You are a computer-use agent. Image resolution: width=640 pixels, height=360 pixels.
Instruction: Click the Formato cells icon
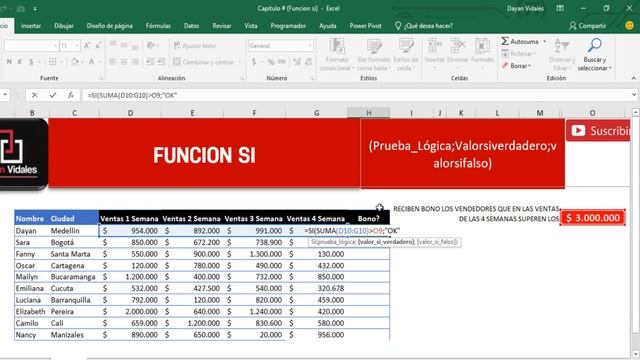pyautogui.click(x=482, y=47)
